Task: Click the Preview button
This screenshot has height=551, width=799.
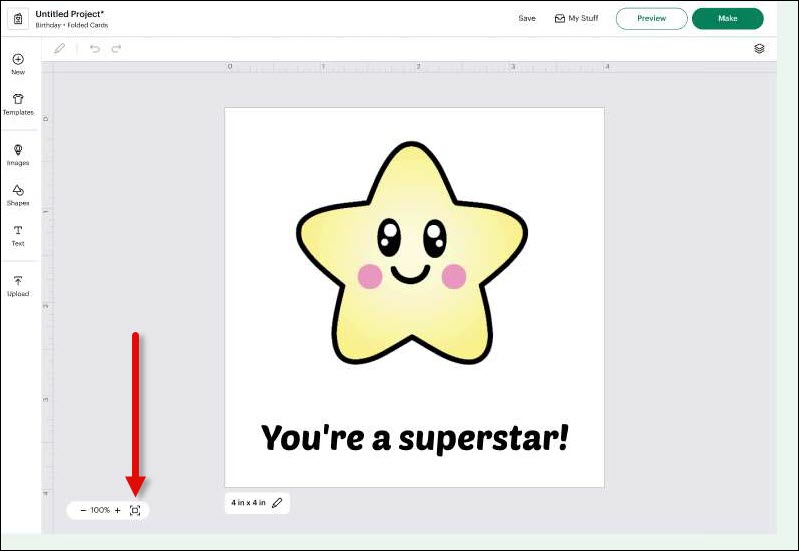Action: 651,18
